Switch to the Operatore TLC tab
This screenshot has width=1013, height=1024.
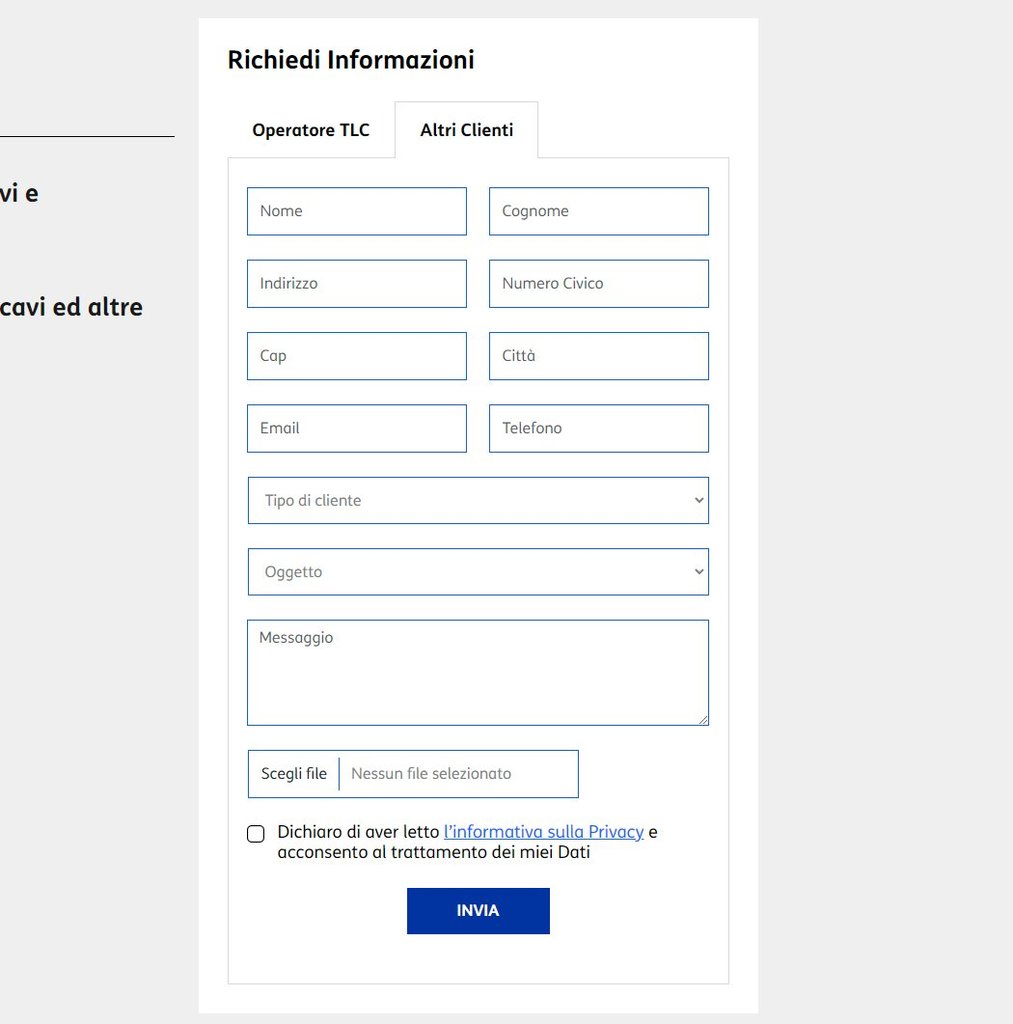310,130
